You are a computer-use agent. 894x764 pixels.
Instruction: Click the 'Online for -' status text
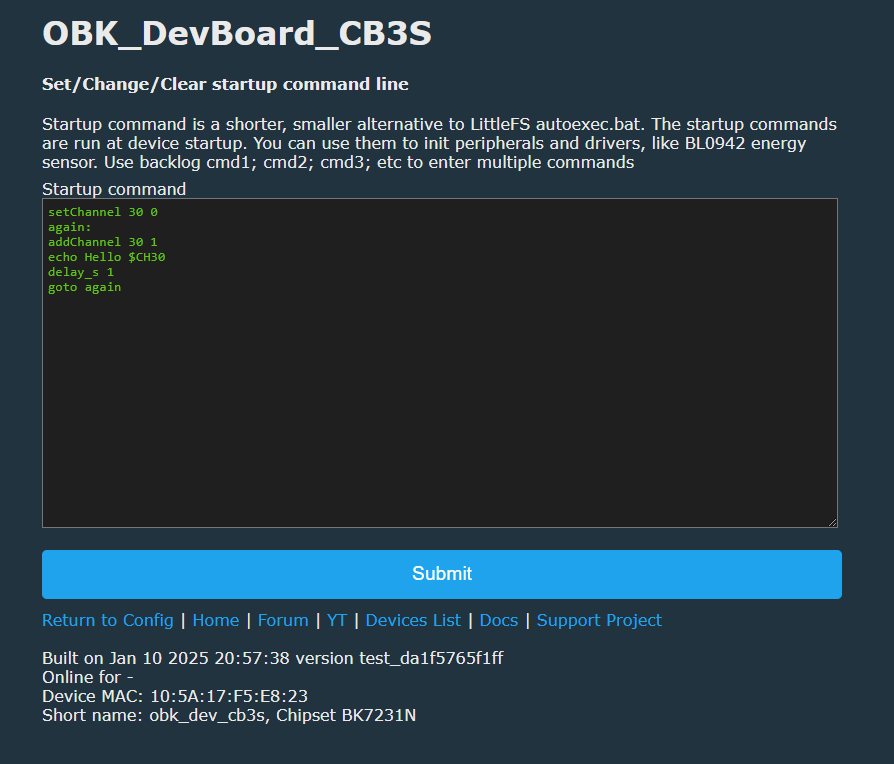coord(88,677)
